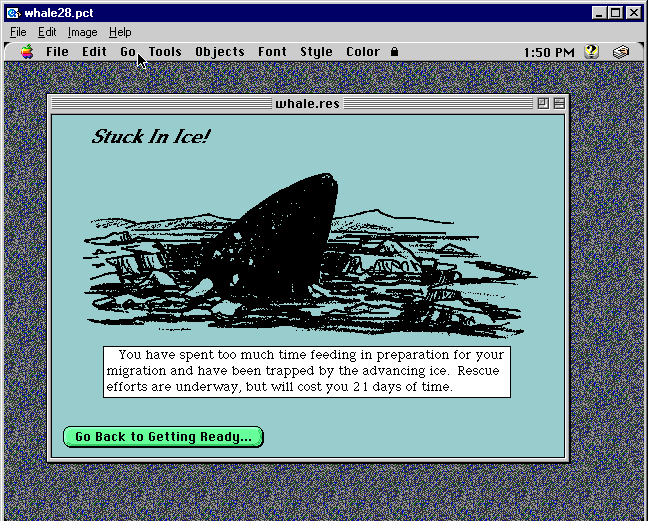Open the Help balloon question-mark icon
The width and height of the screenshot is (648, 521).
click(x=591, y=52)
